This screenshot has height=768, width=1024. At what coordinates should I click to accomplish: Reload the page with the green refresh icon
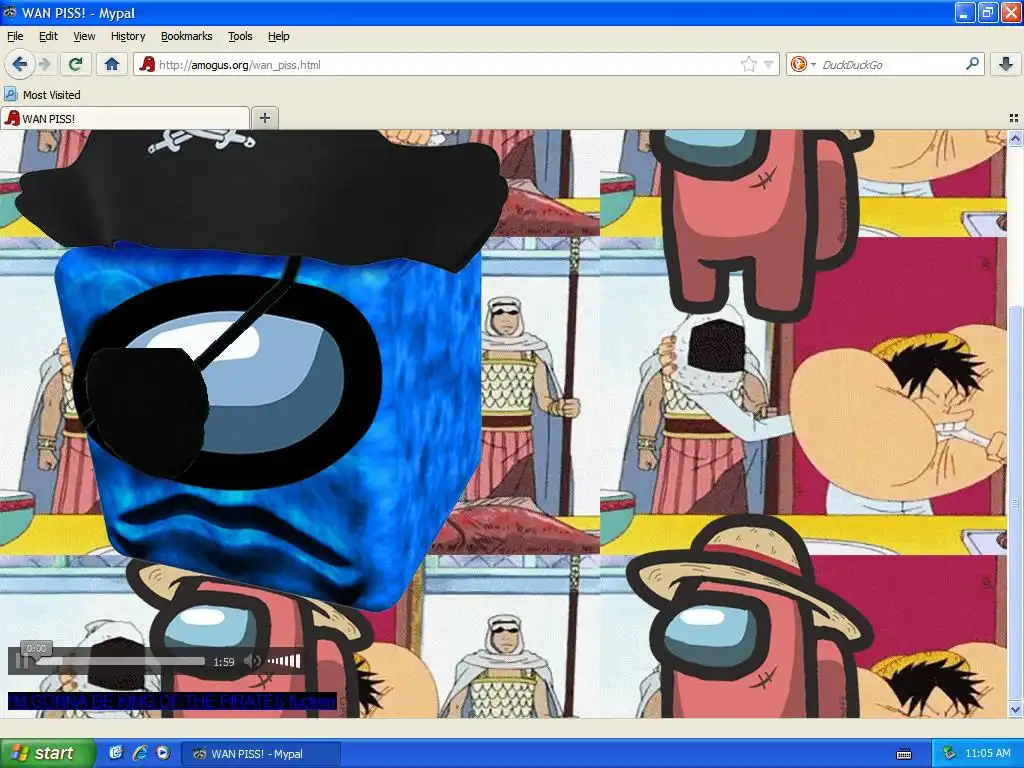(76, 64)
